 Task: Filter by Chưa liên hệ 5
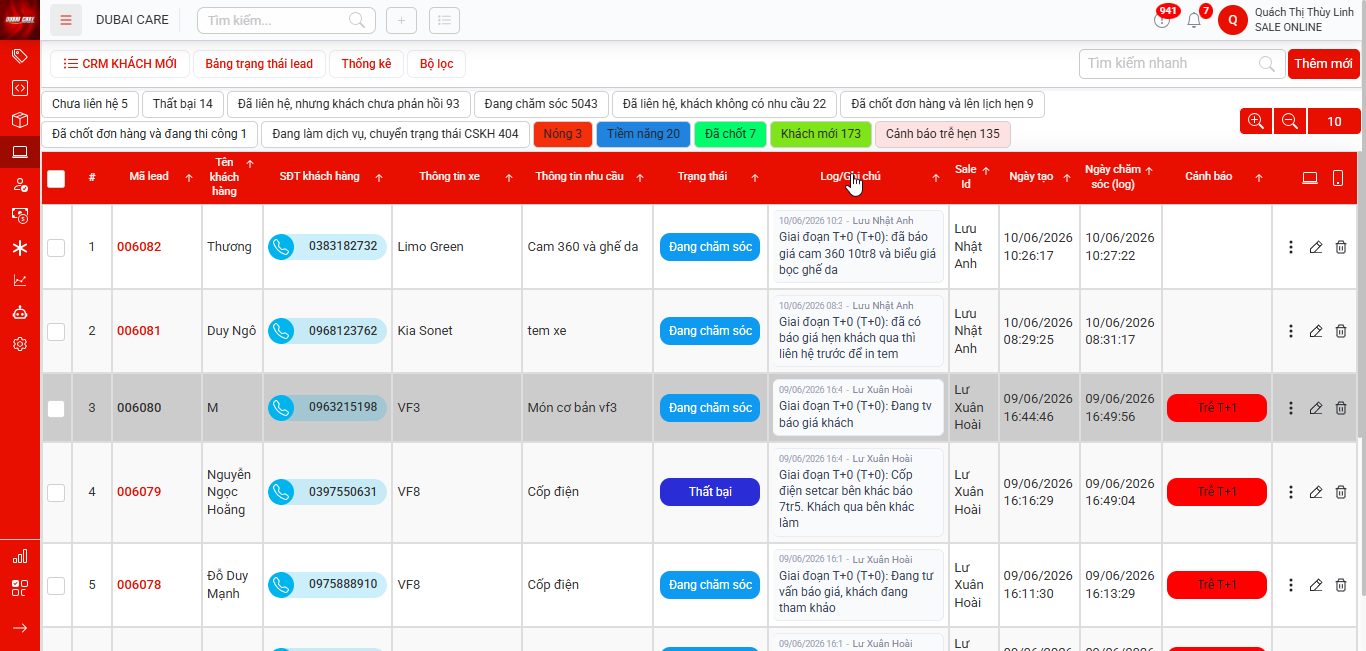90,104
